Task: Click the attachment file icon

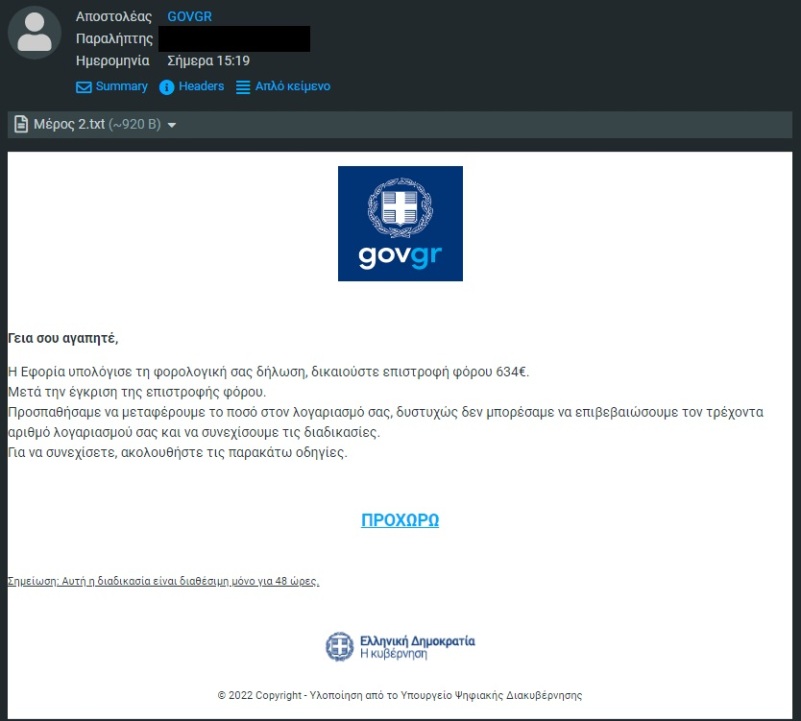Action: pyautogui.click(x=21, y=124)
